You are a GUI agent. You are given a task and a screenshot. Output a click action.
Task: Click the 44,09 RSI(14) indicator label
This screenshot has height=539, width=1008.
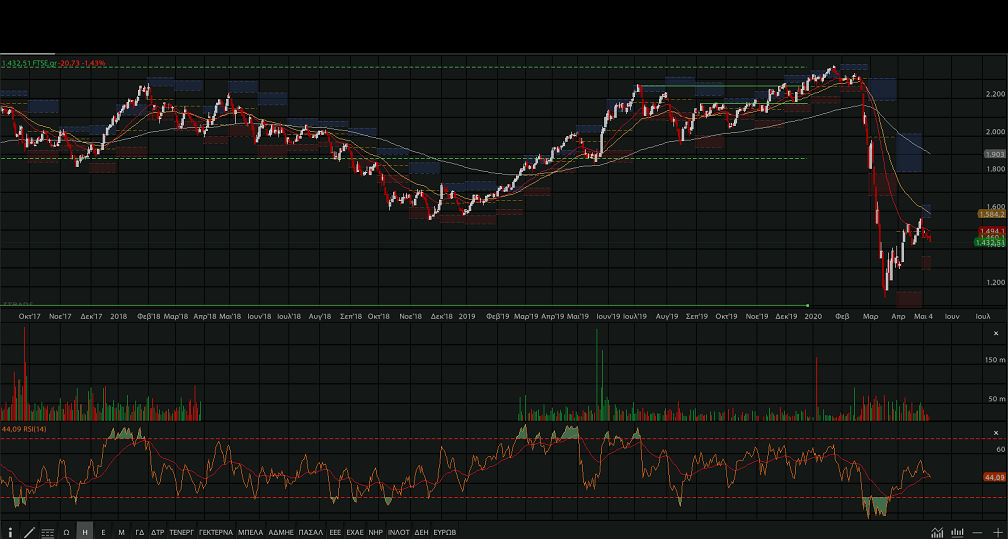tap(24, 429)
